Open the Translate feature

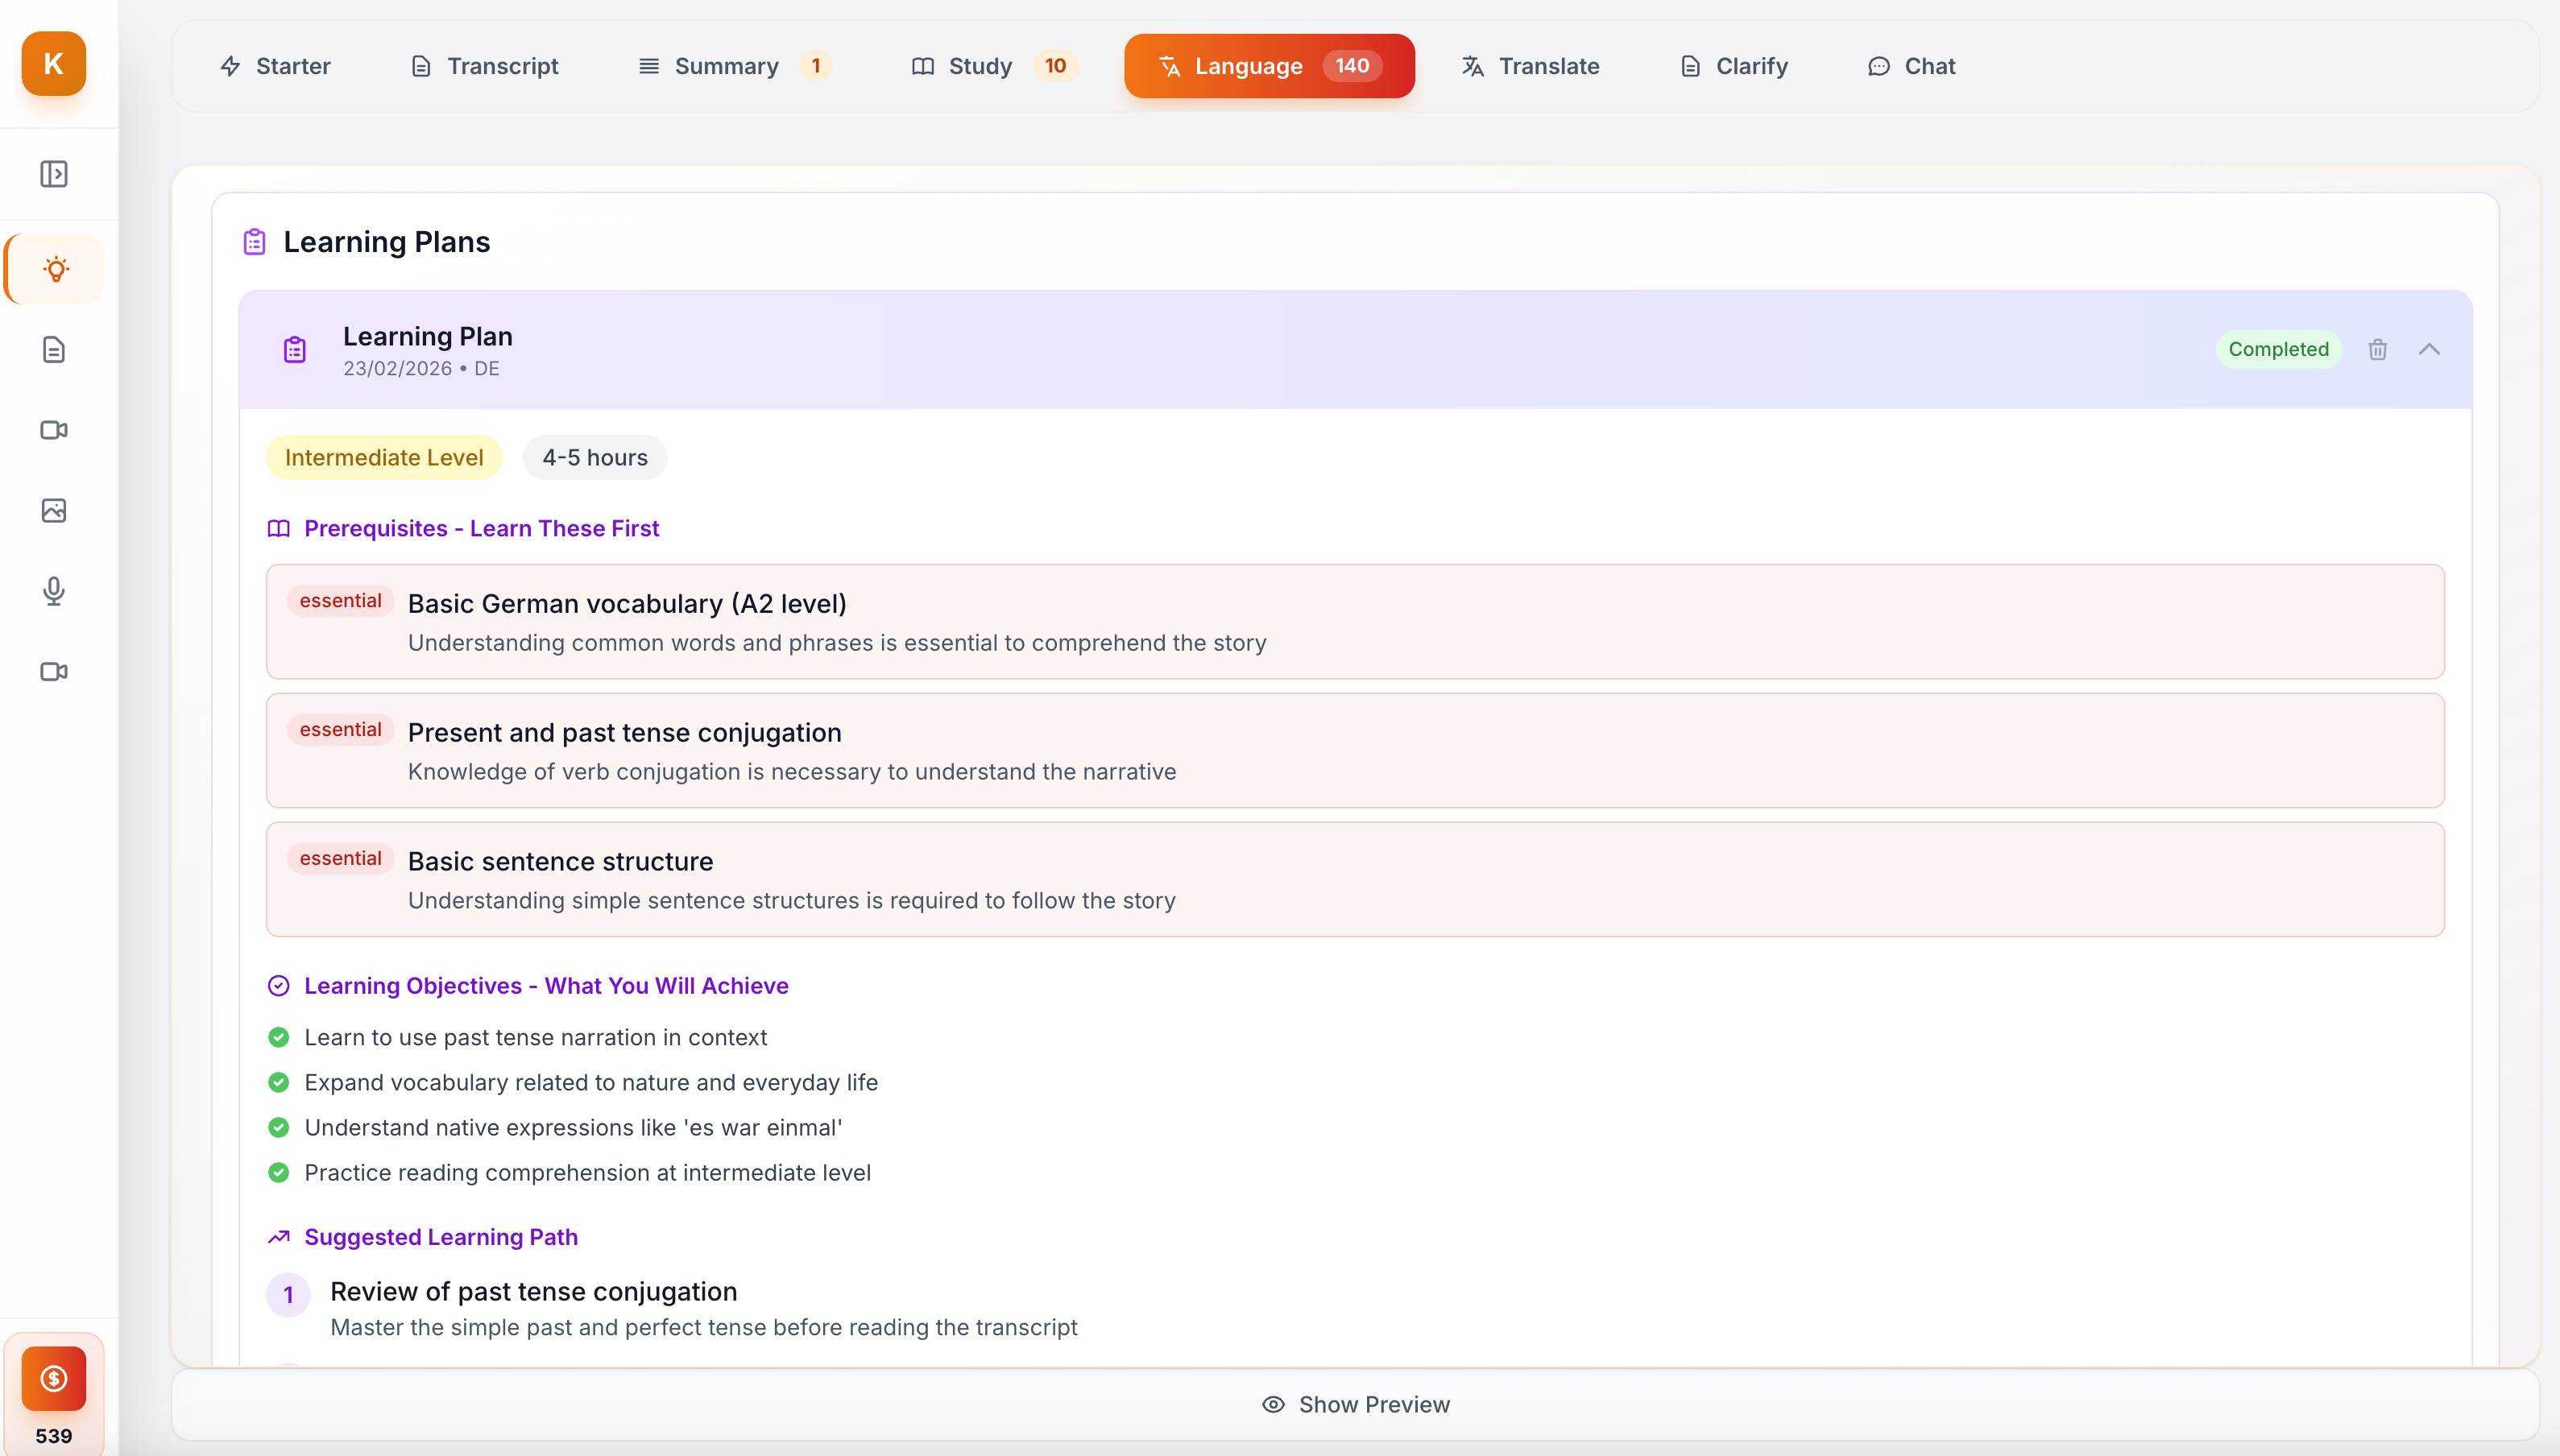click(1530, 66)
